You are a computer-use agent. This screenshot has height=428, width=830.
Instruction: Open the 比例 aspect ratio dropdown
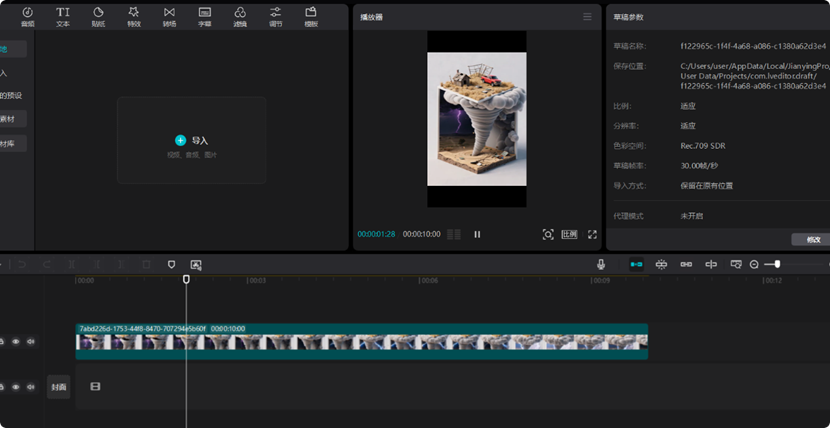[569, 234]
